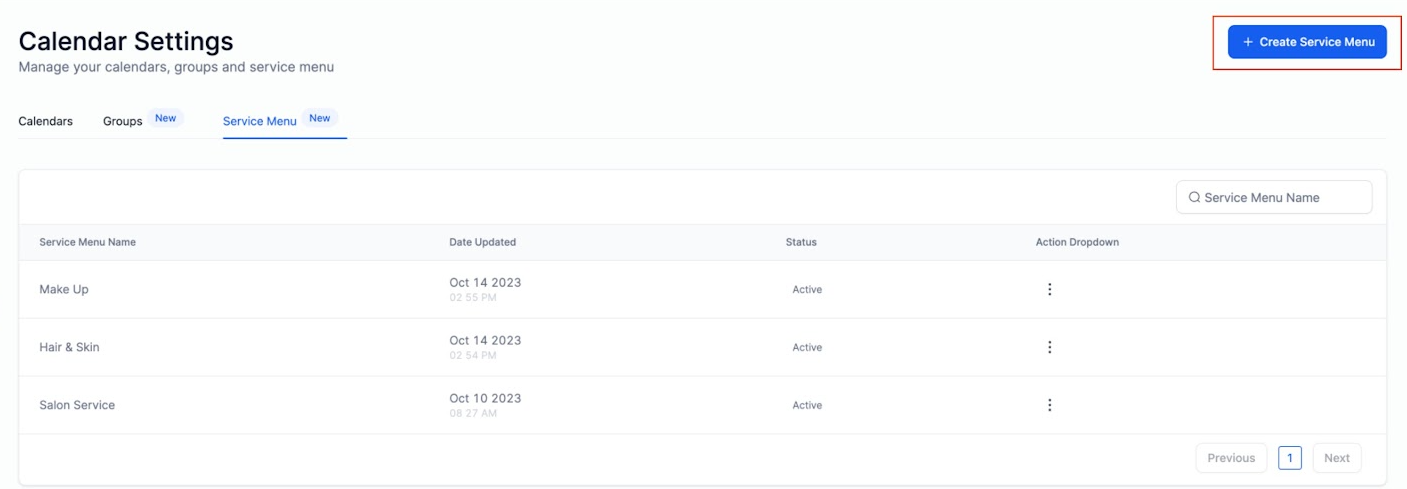
Task: Open three-dot actions for Salon Service
Action: coord(1049,405)
